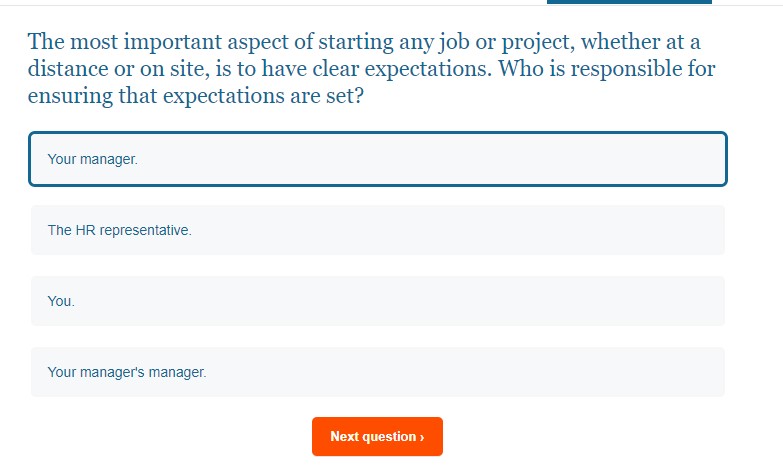The image size is (783, 471).
Task: Deselect the highlighted Your manager box
Action: pos(378,159)
